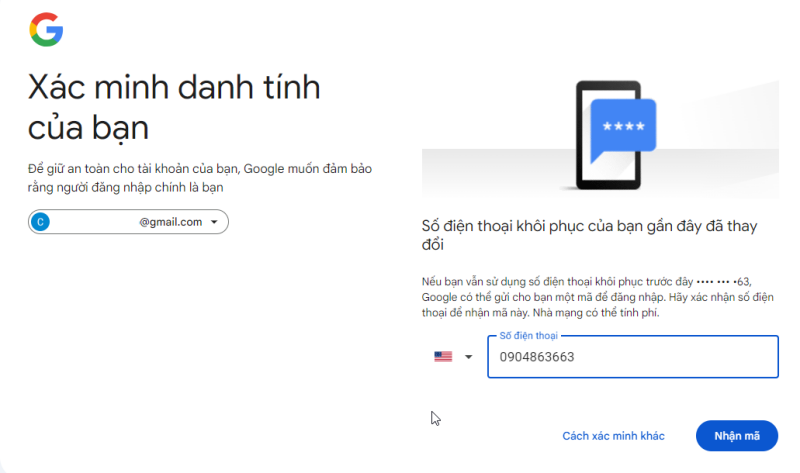Click heading "Số điện thoại khôi phục của bạn gần đây đã thay đổi"
This screenshot has height=473, width=800.
[x=590, y=235]
